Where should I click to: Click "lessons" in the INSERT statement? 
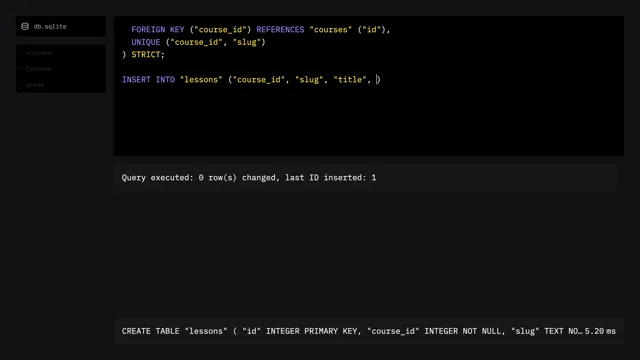[201, 80]
